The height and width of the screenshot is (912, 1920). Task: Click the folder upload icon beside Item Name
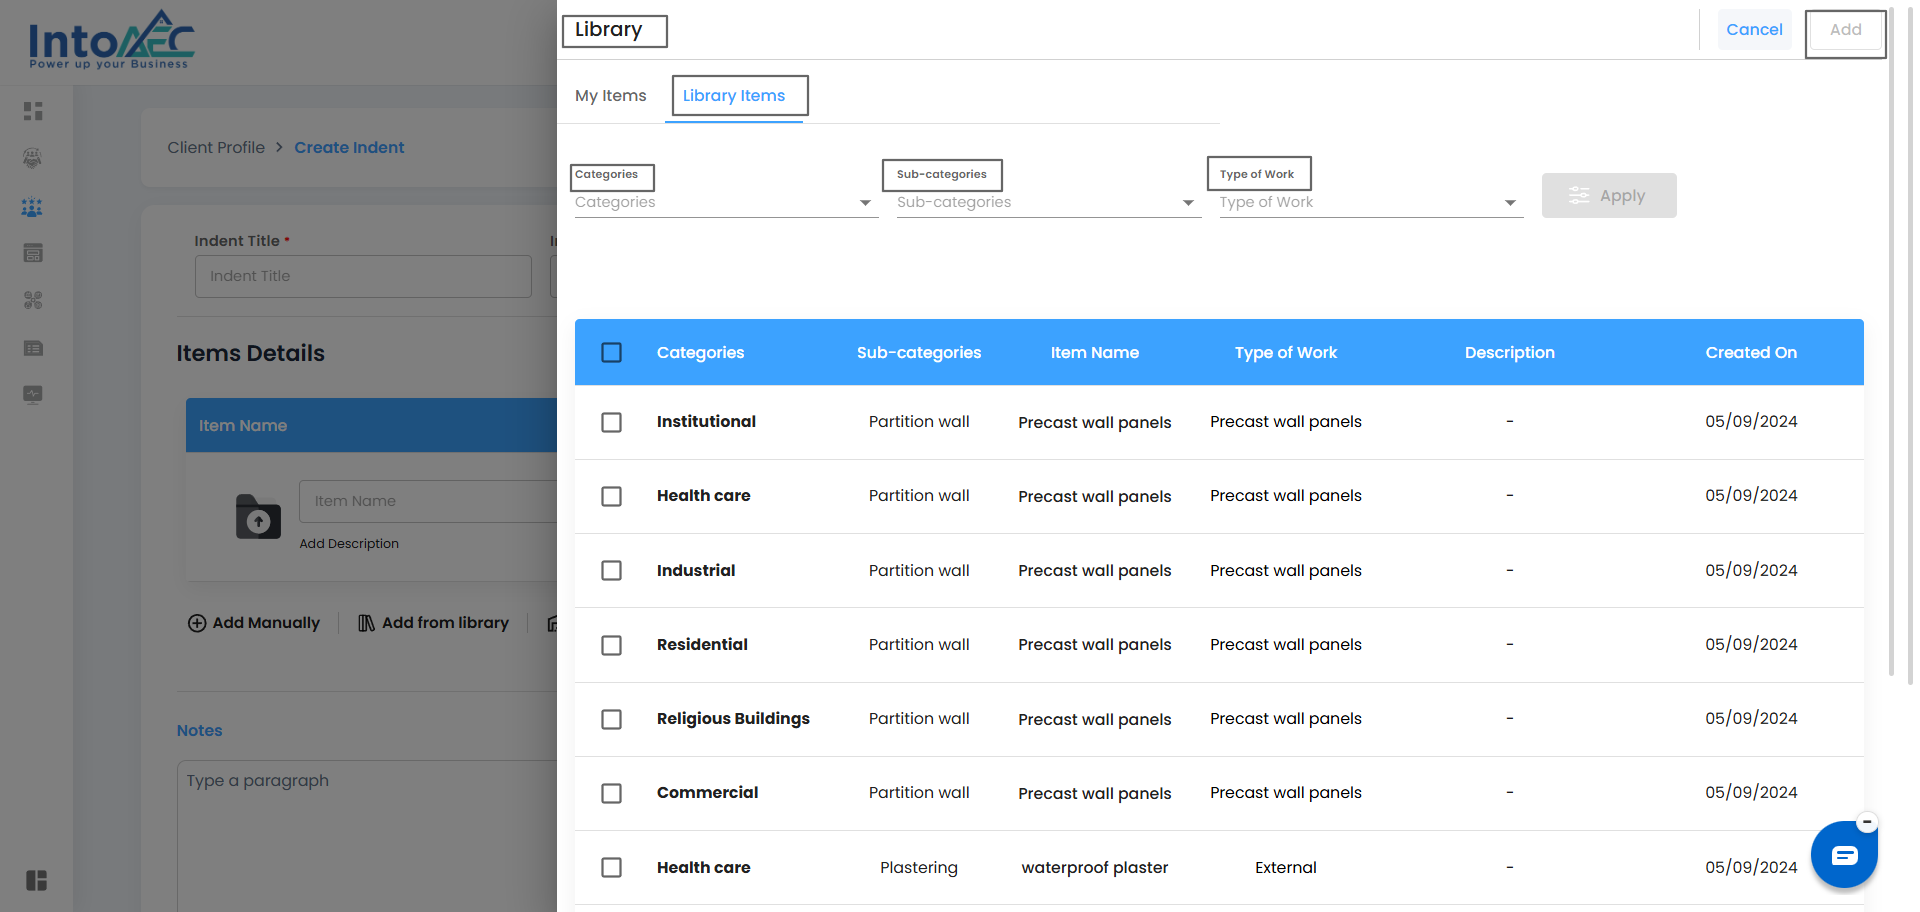click(x=258, y=517)
